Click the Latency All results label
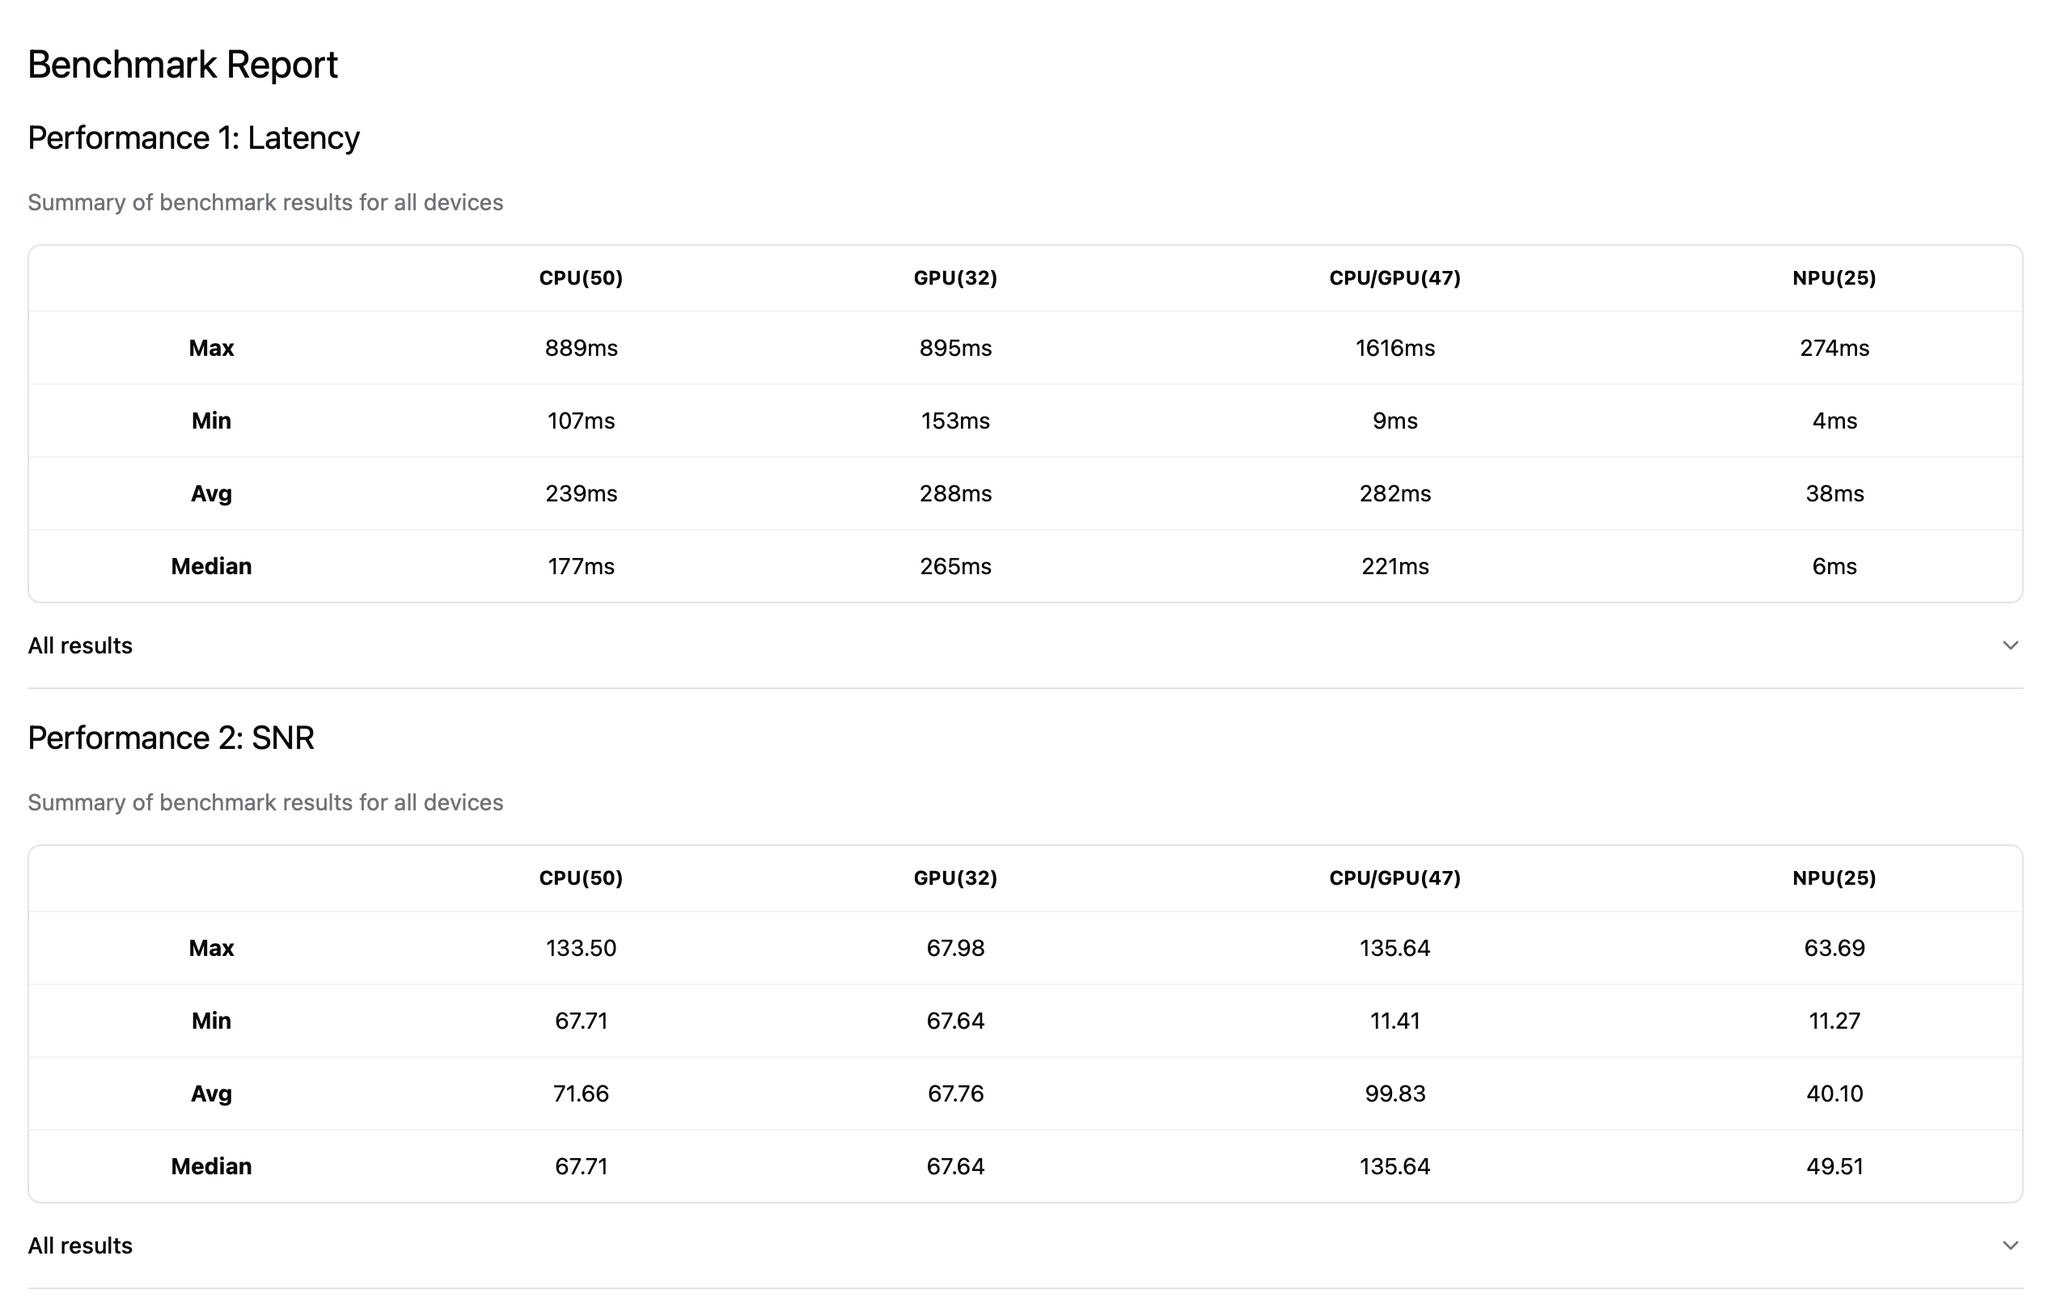Viewport: 2048px width, 1294px height. pos(80,645)
